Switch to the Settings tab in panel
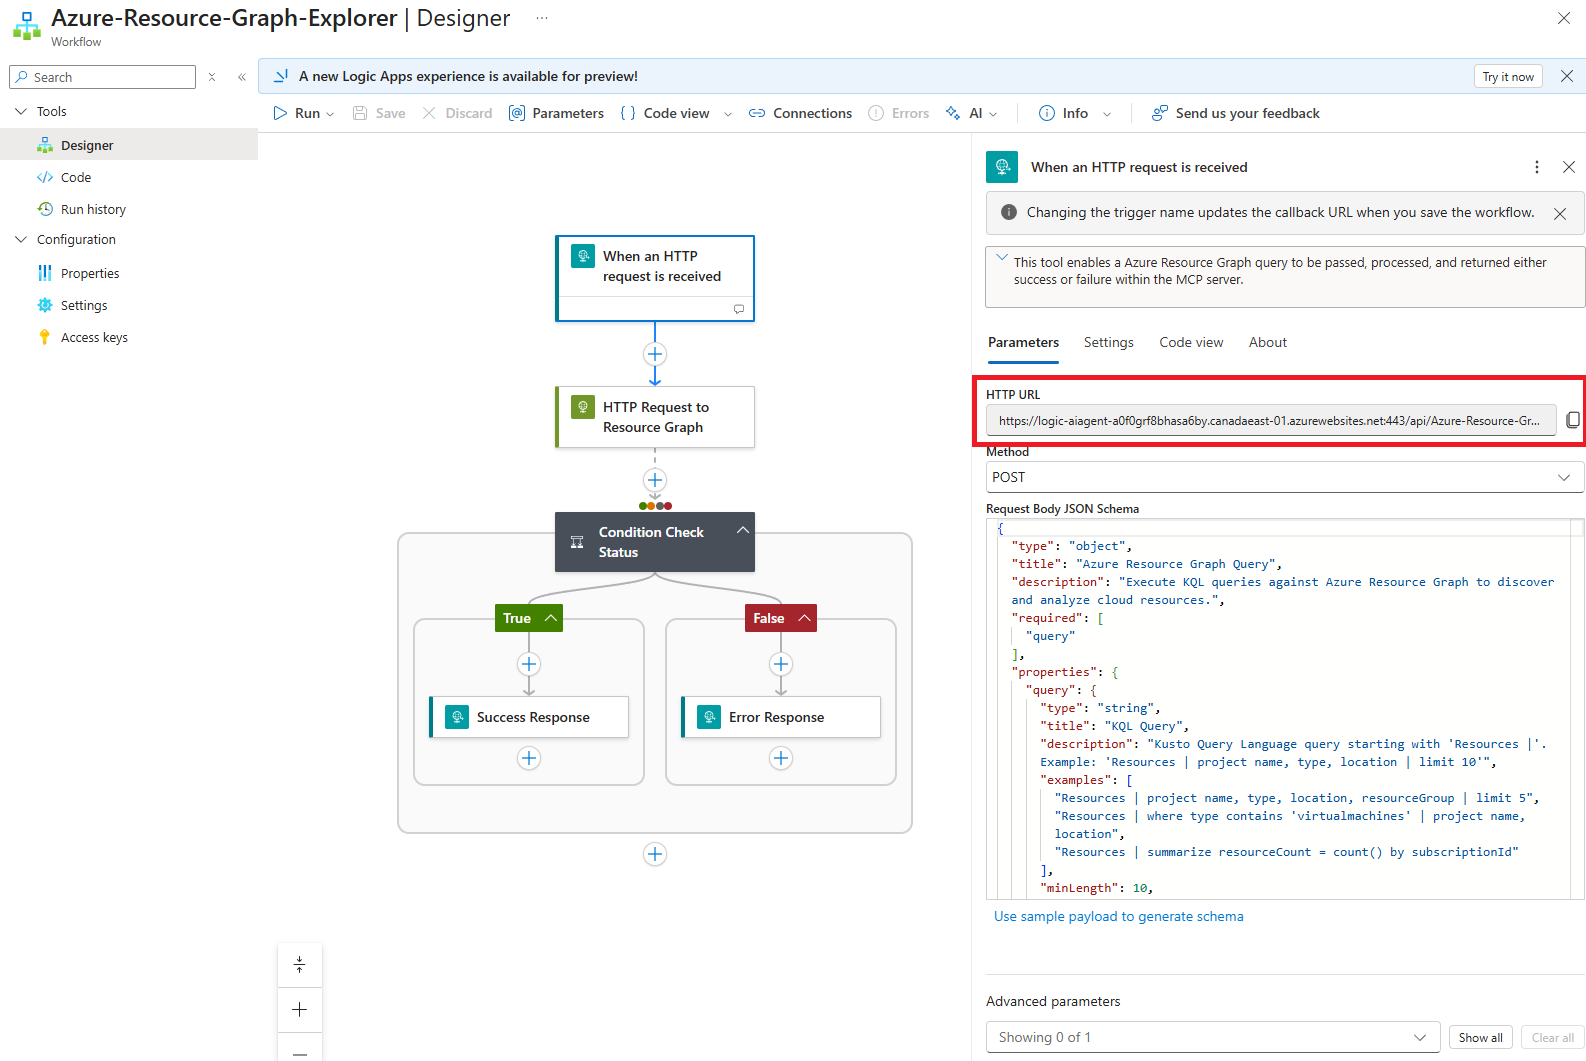 1108,342
